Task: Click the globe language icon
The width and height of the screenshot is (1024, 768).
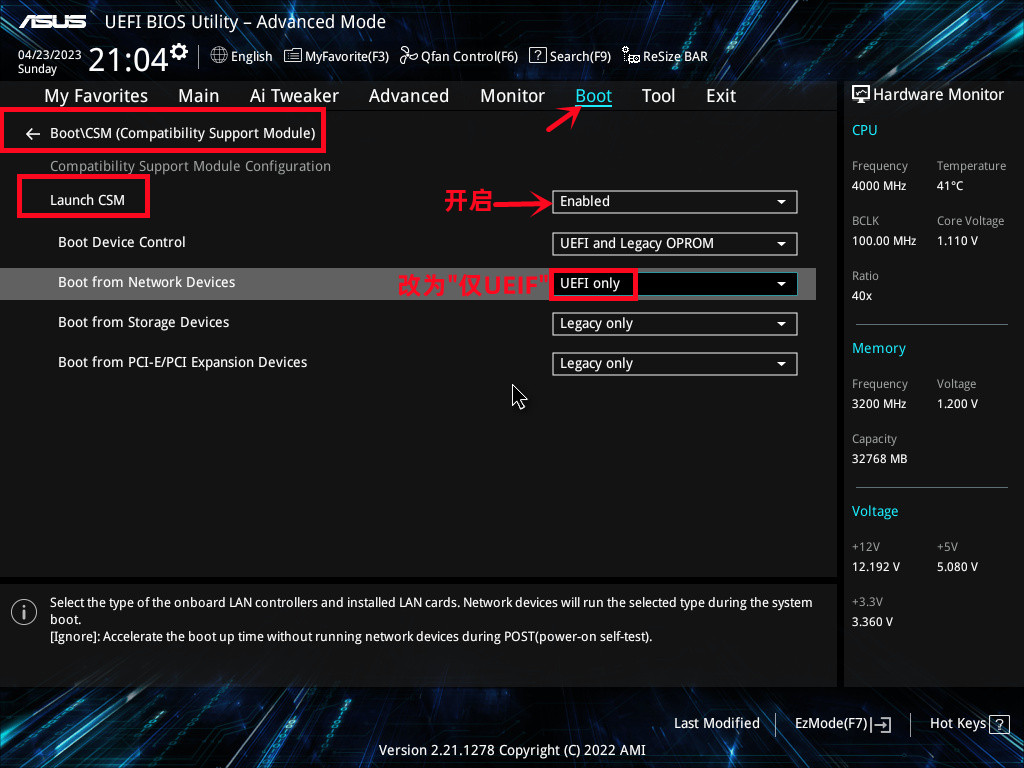Action: click(x=219, y=56)
